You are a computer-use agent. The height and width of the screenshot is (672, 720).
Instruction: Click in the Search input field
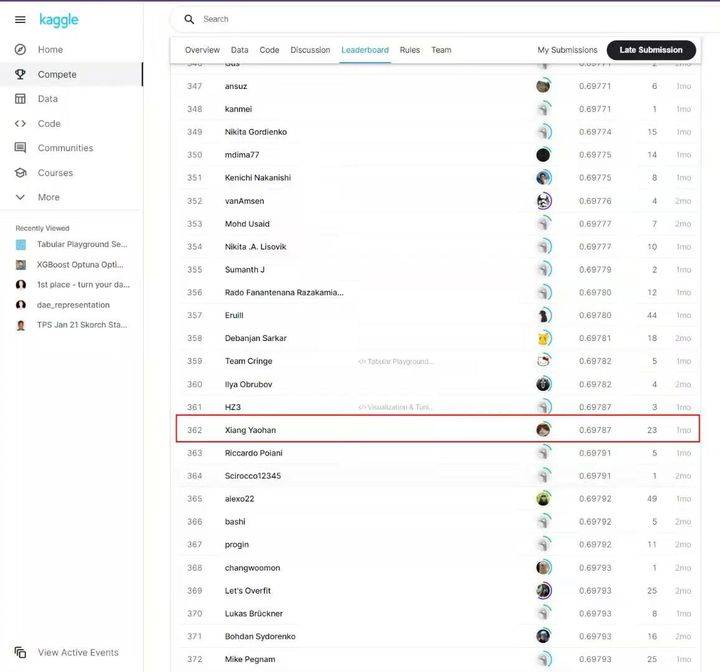[400, 19]
